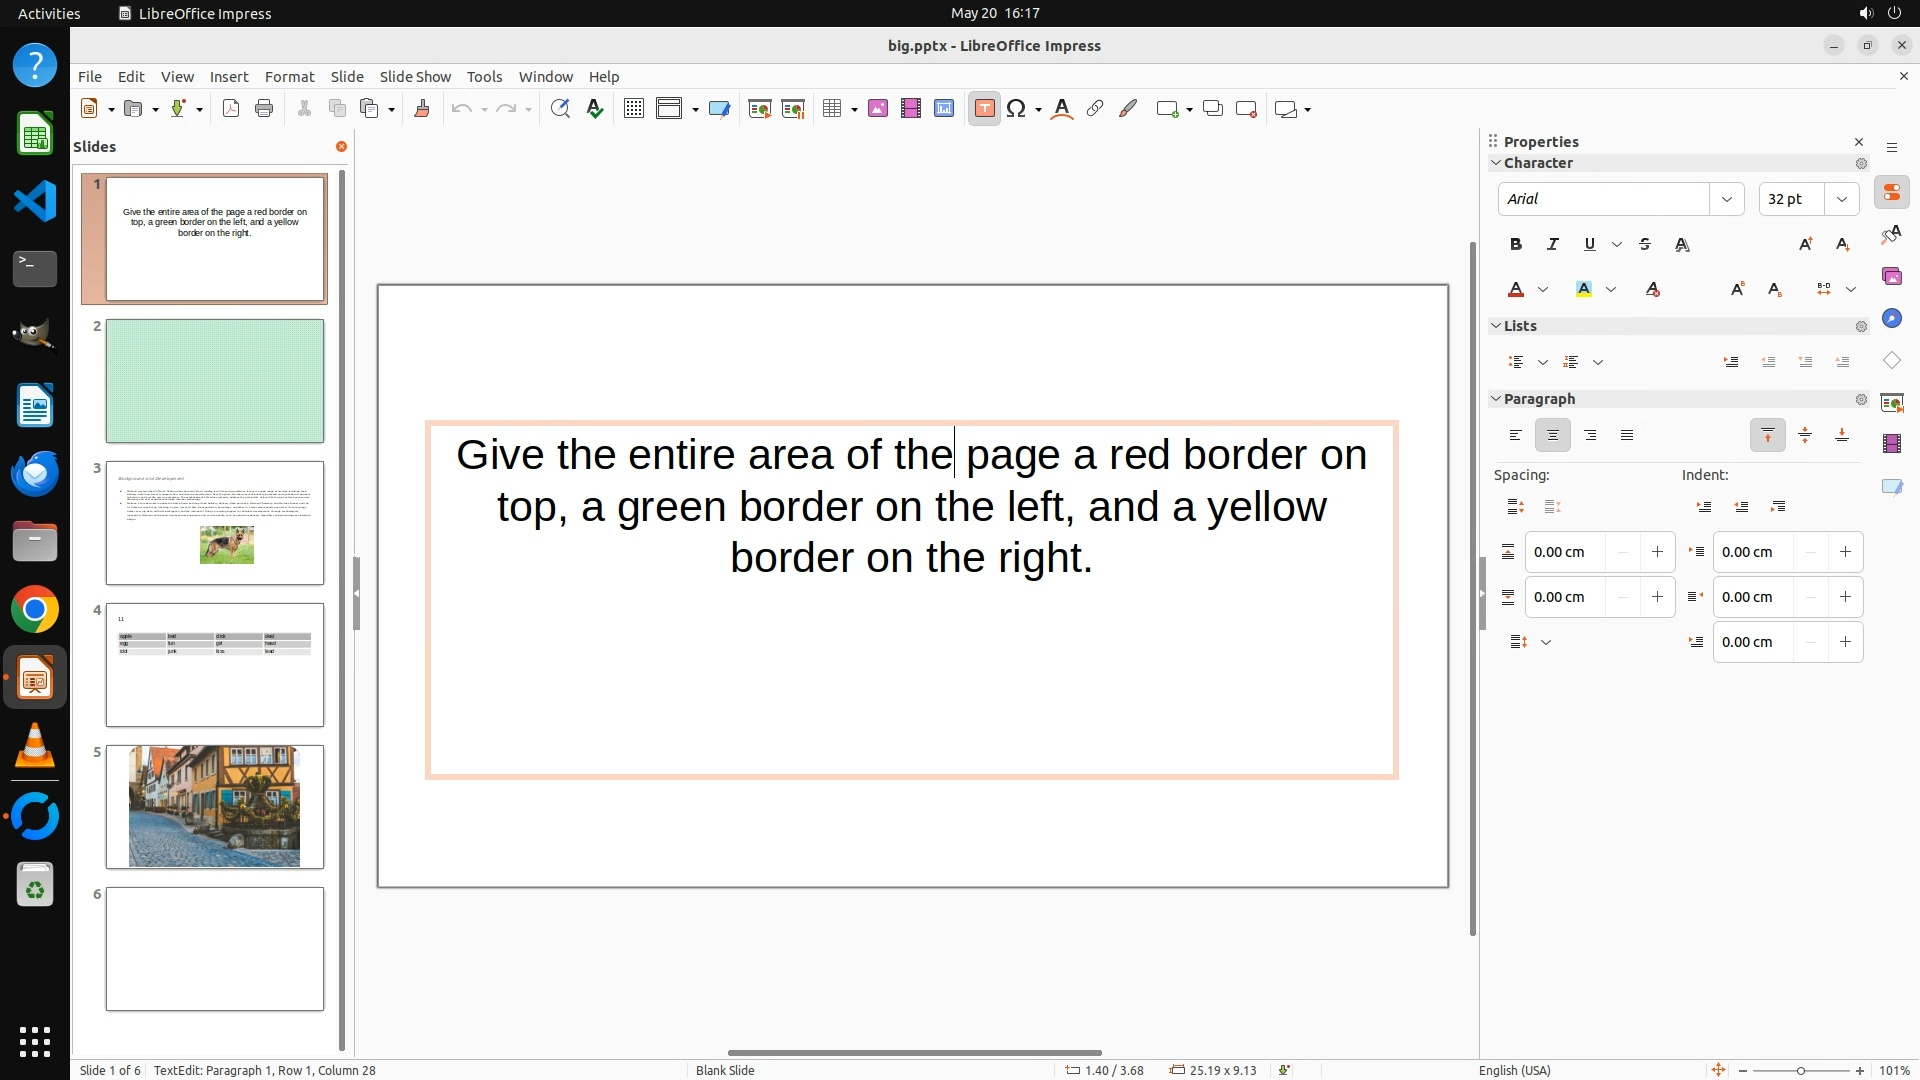Screen dimensions: 1920x1080
Task: Open the Insert Special Character tool
Action: 1016,109
